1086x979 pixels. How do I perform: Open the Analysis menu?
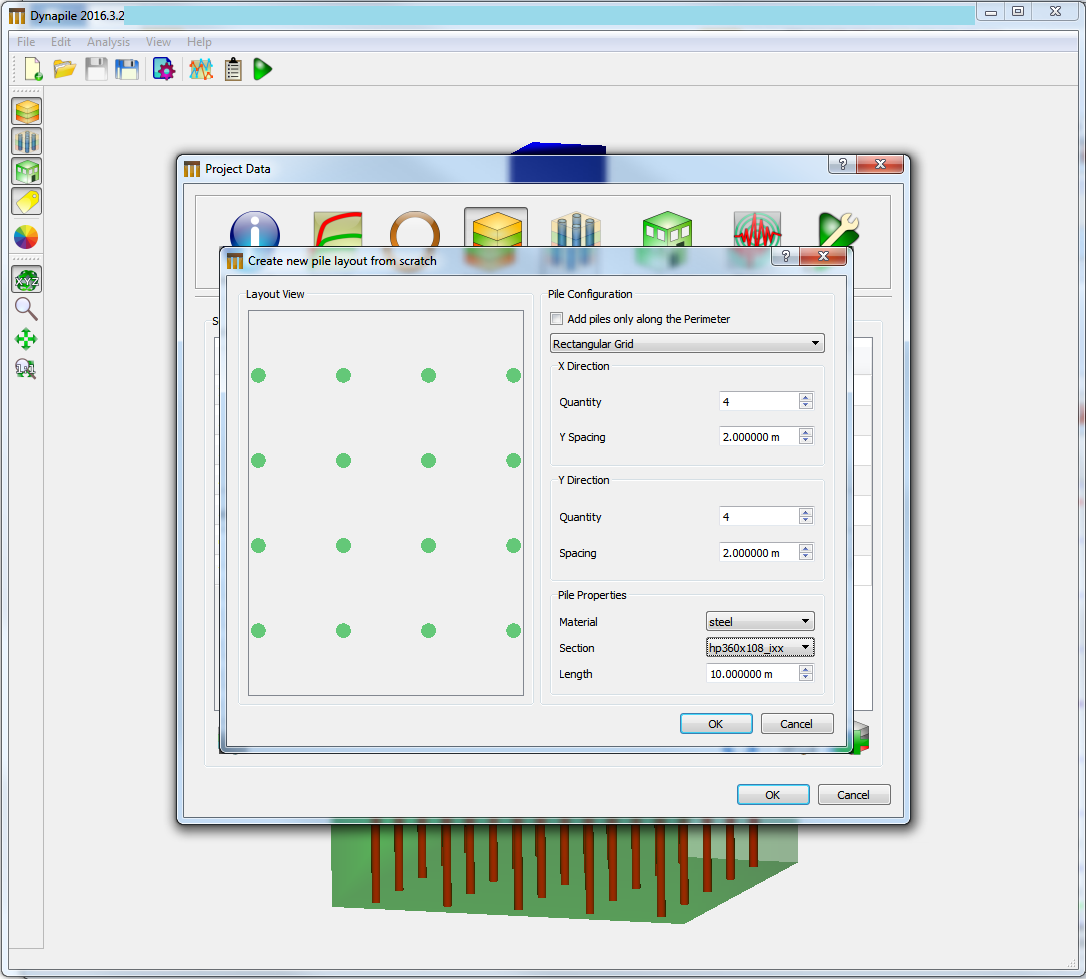(108, 42)
